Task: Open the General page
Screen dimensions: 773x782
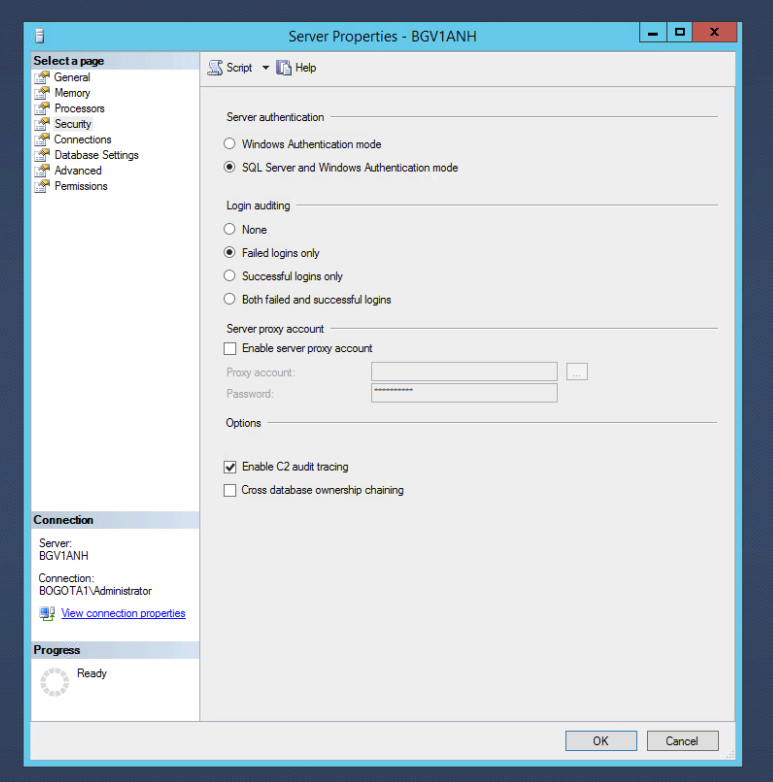Action: coord(72,77)
